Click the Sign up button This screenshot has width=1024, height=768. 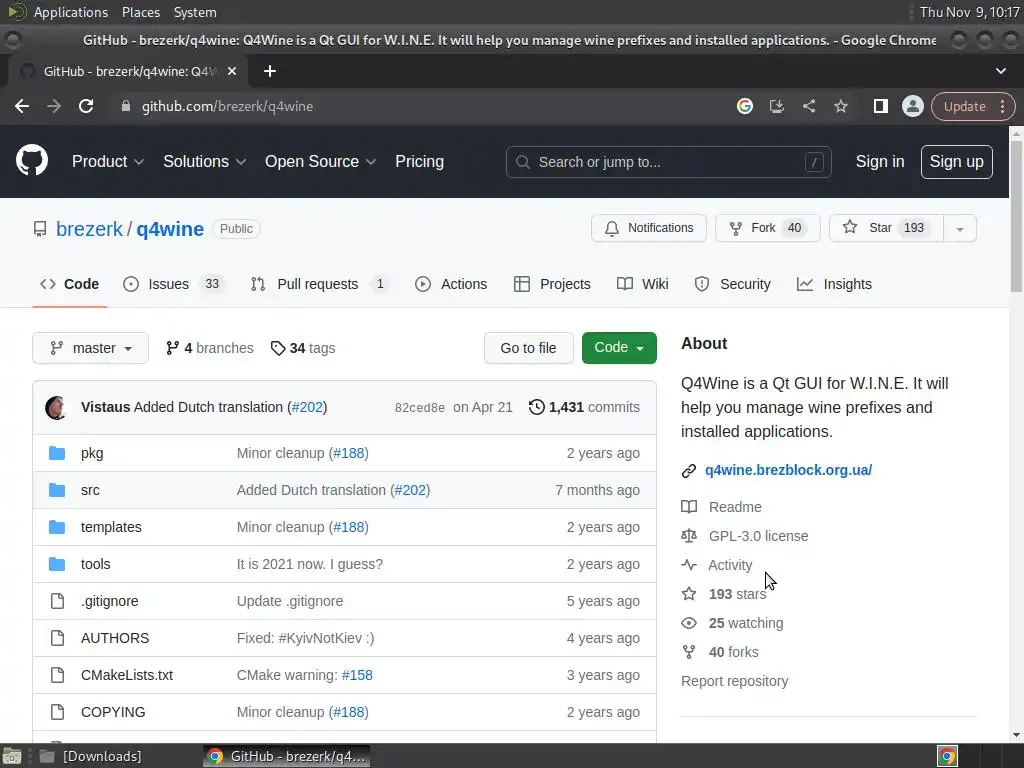[956, 161]
